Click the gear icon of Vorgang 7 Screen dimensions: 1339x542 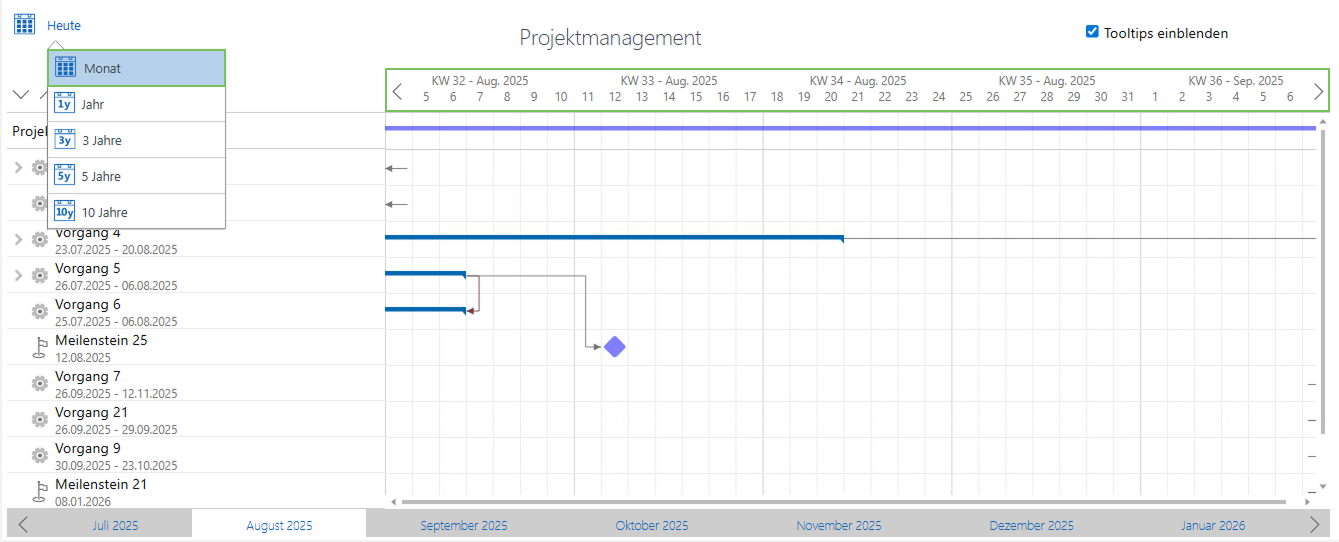pos(40,383)
